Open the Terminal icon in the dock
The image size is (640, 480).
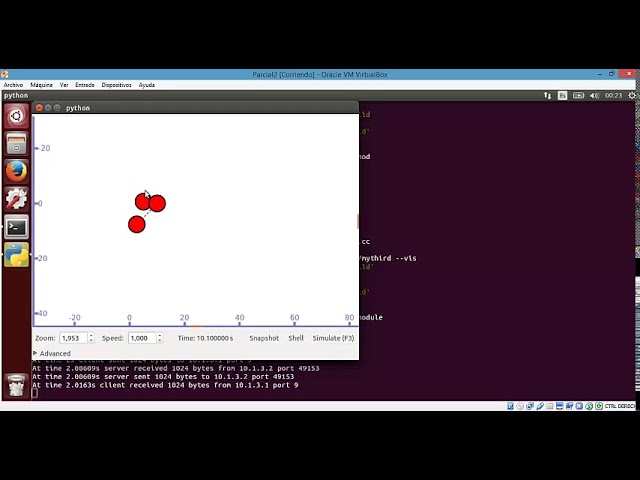pos(16,227)
